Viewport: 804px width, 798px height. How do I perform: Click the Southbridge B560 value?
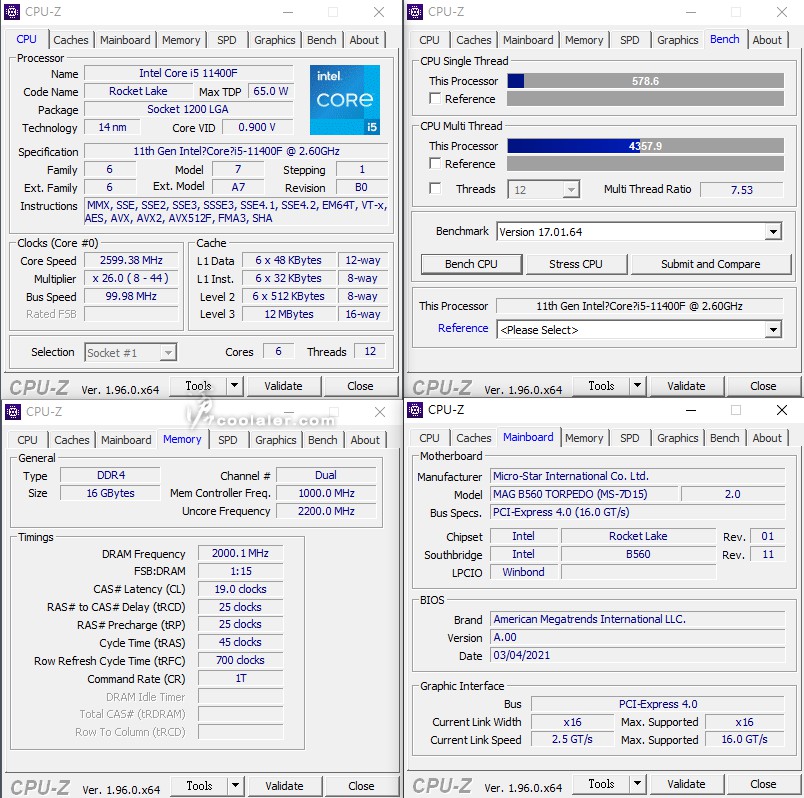pyautogui.click(x=638, y=554)
